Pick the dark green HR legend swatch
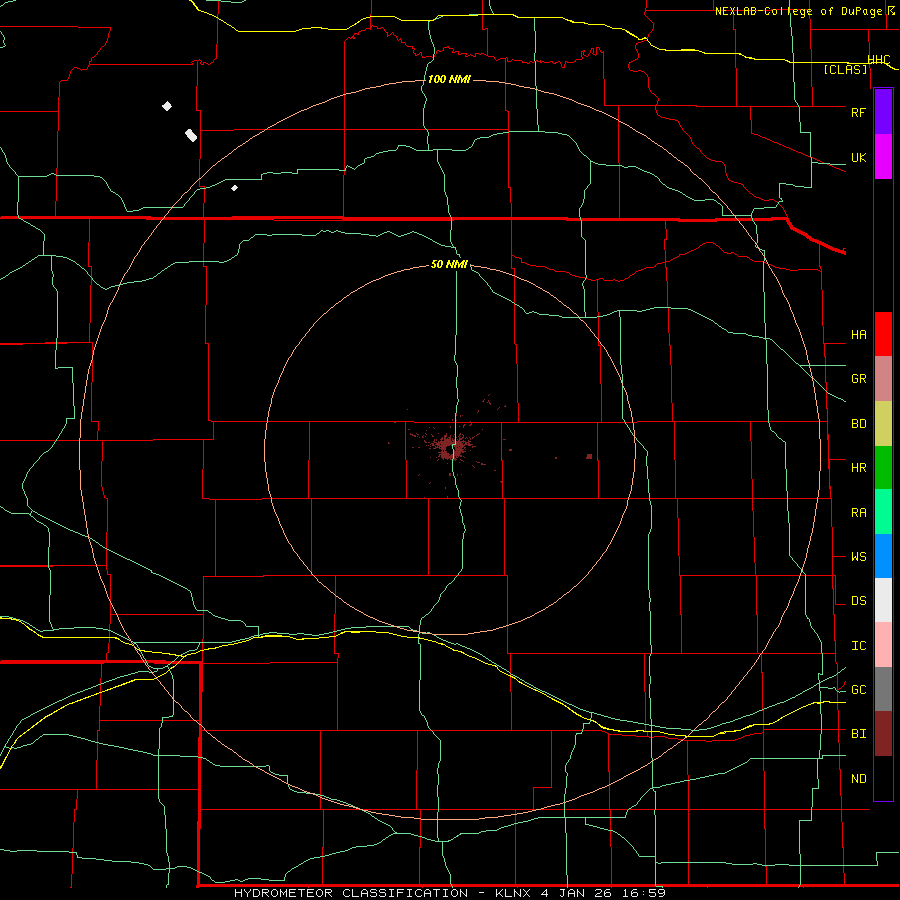Image resolution: width=900 pixels, height=900 pixels. point(883,468)
